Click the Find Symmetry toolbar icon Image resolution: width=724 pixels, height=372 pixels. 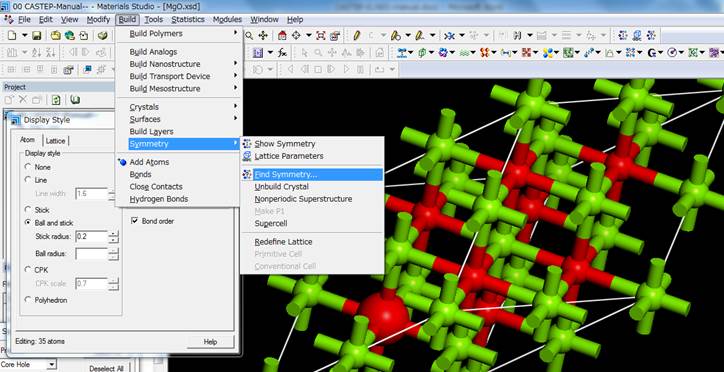tap(651, 35)
